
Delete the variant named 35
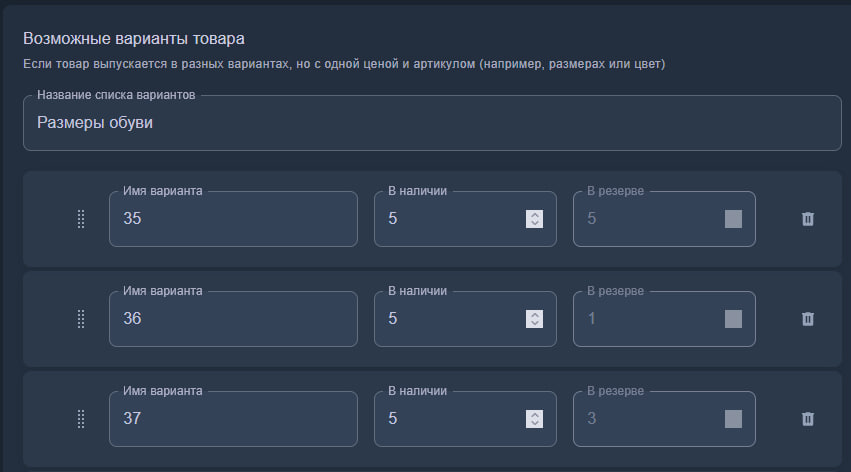[x=808, y=219]
